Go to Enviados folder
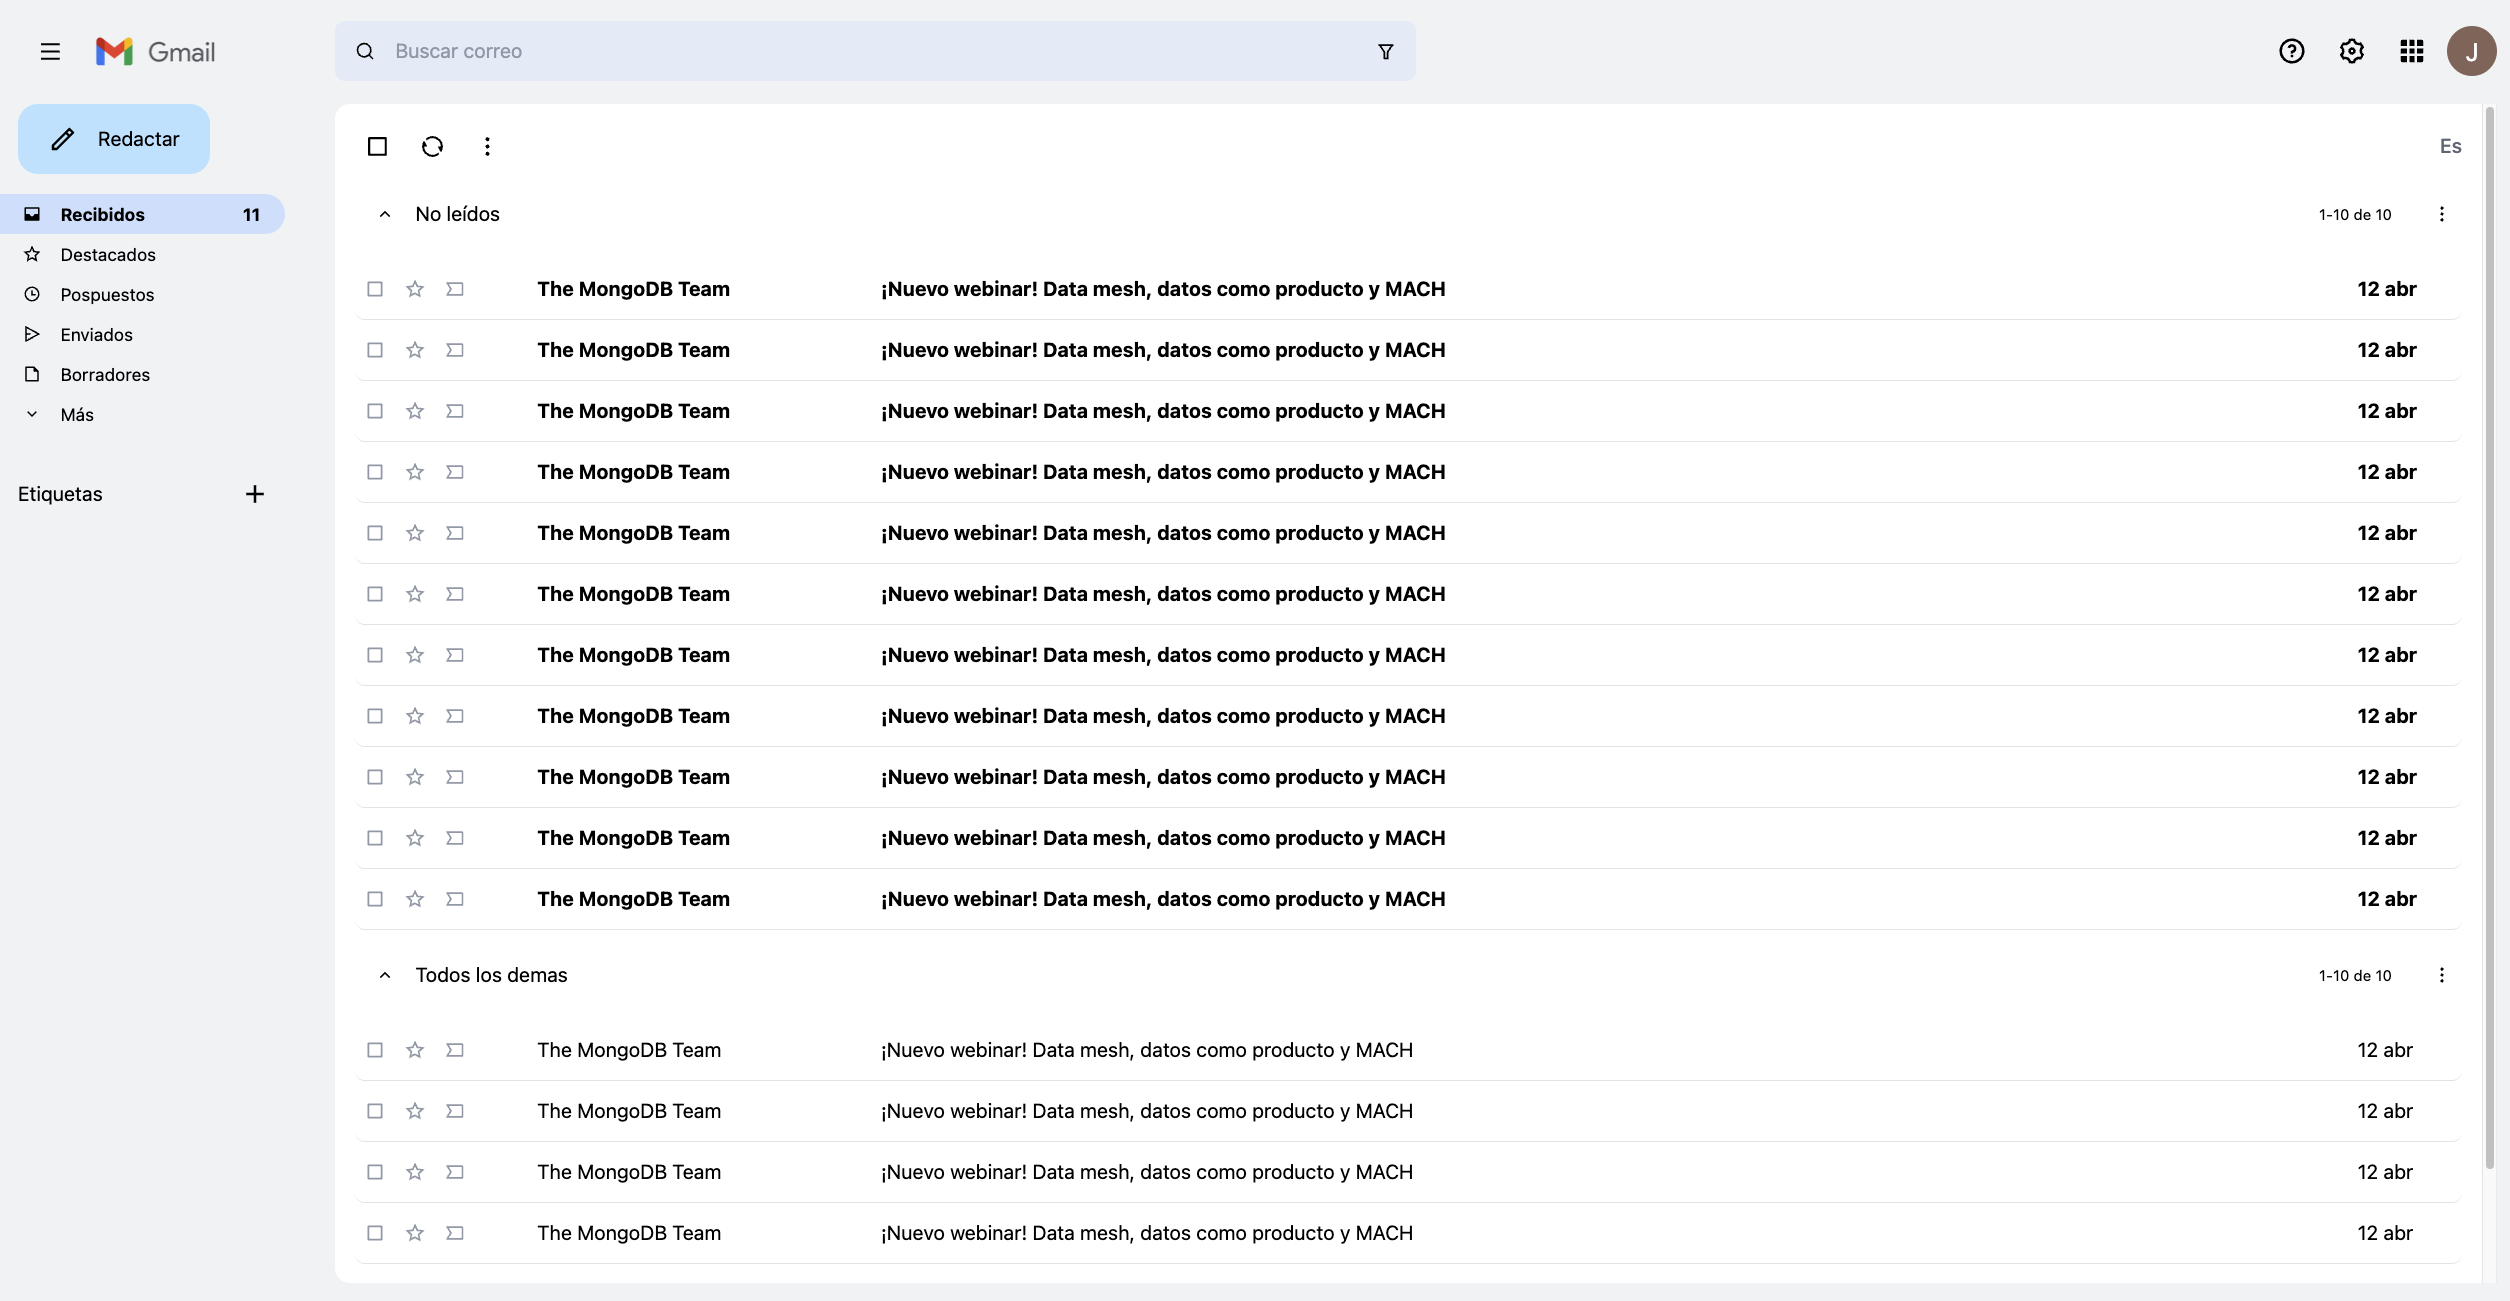Screen dimensions: 2510x1301 96,335
